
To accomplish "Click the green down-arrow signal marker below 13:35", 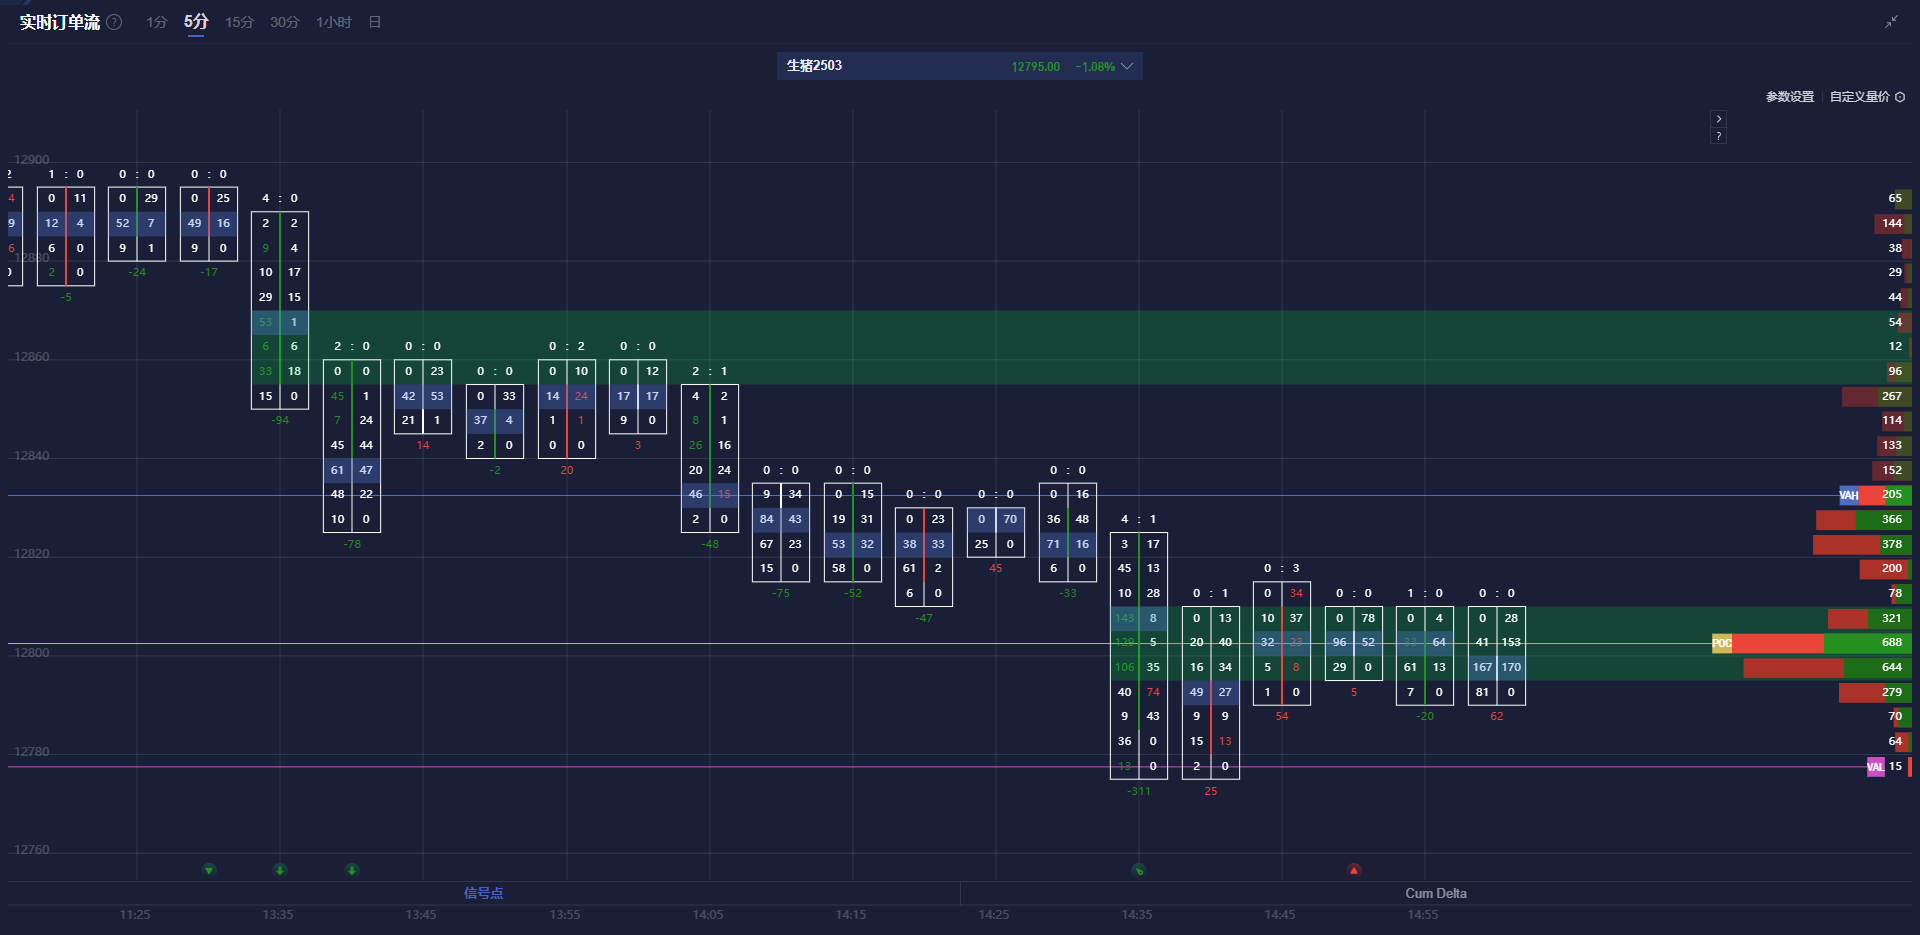I will click(279, 870).
